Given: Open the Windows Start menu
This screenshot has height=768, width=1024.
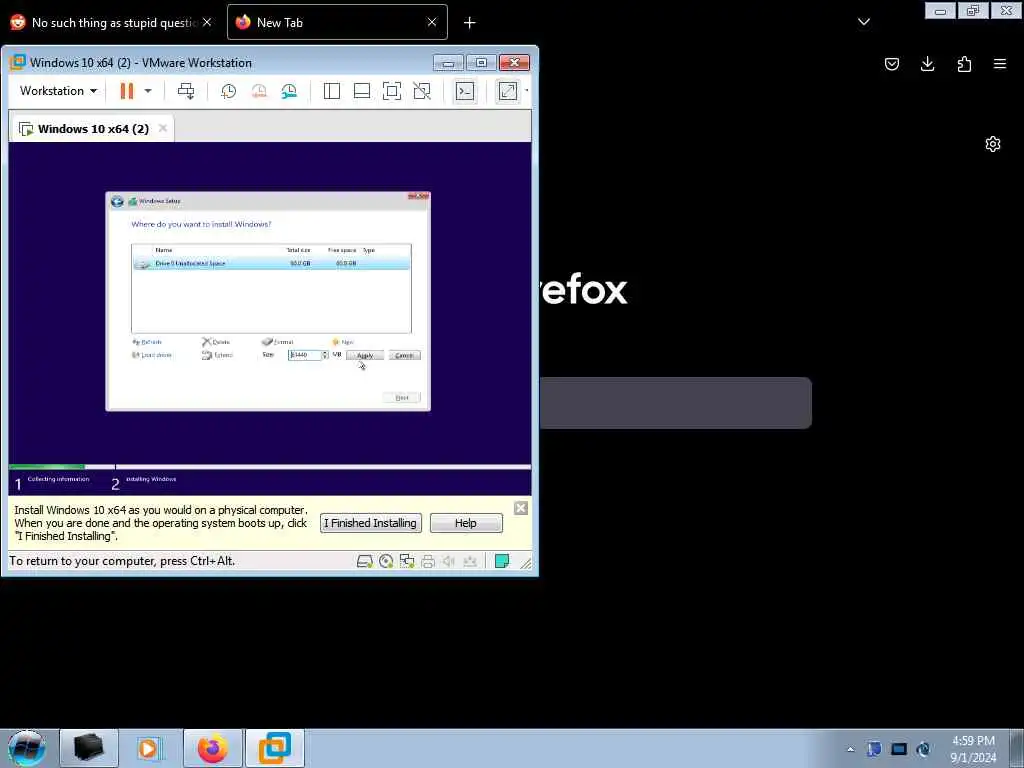Looking at the screenshot, I should pyautogui.click(x=27, y=748).
